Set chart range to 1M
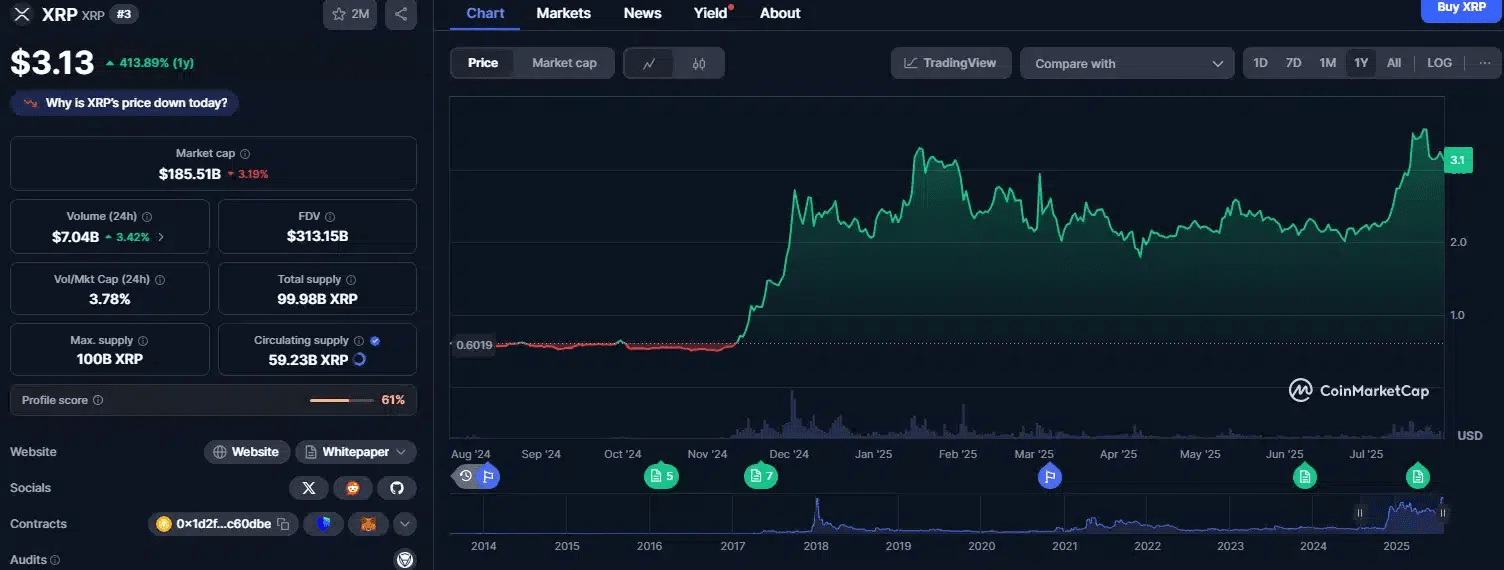 coord(1327,63)
